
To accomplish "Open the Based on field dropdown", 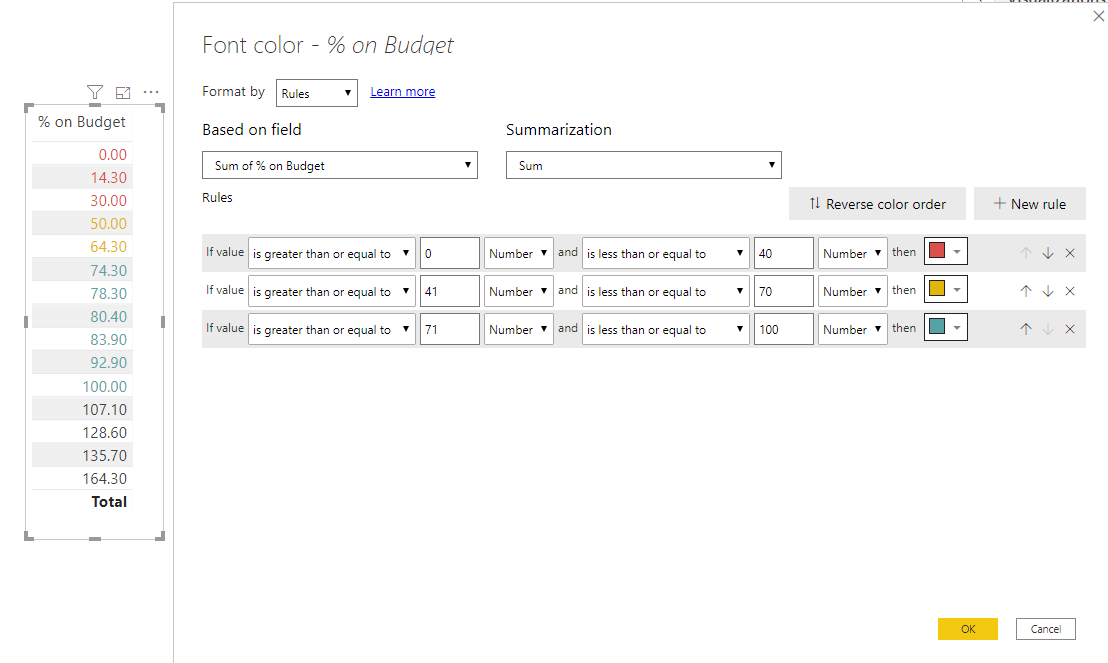I will pos(340,165).
